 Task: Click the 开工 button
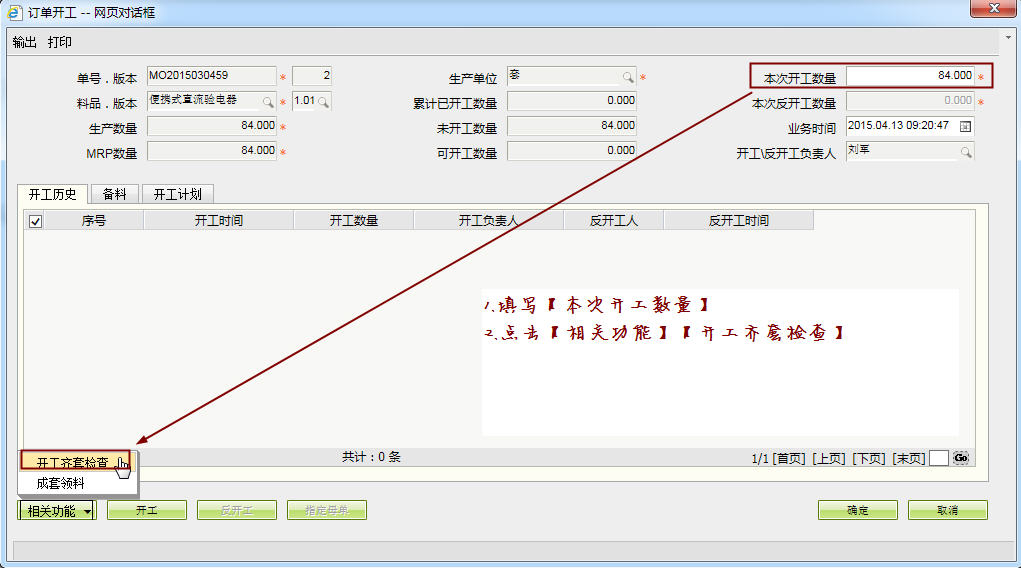(x=147, y=510)
